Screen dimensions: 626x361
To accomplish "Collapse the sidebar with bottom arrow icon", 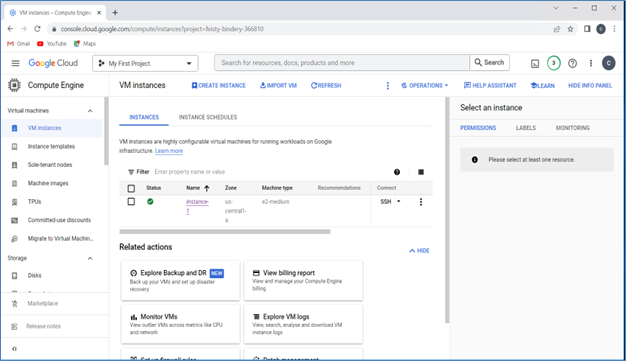I will pos(14,349).
